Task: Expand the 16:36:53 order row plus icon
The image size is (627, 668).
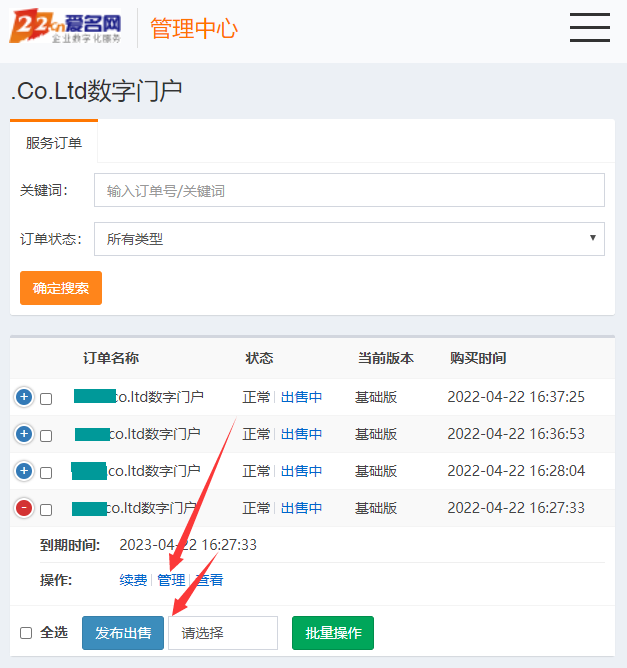Action: 25,434
